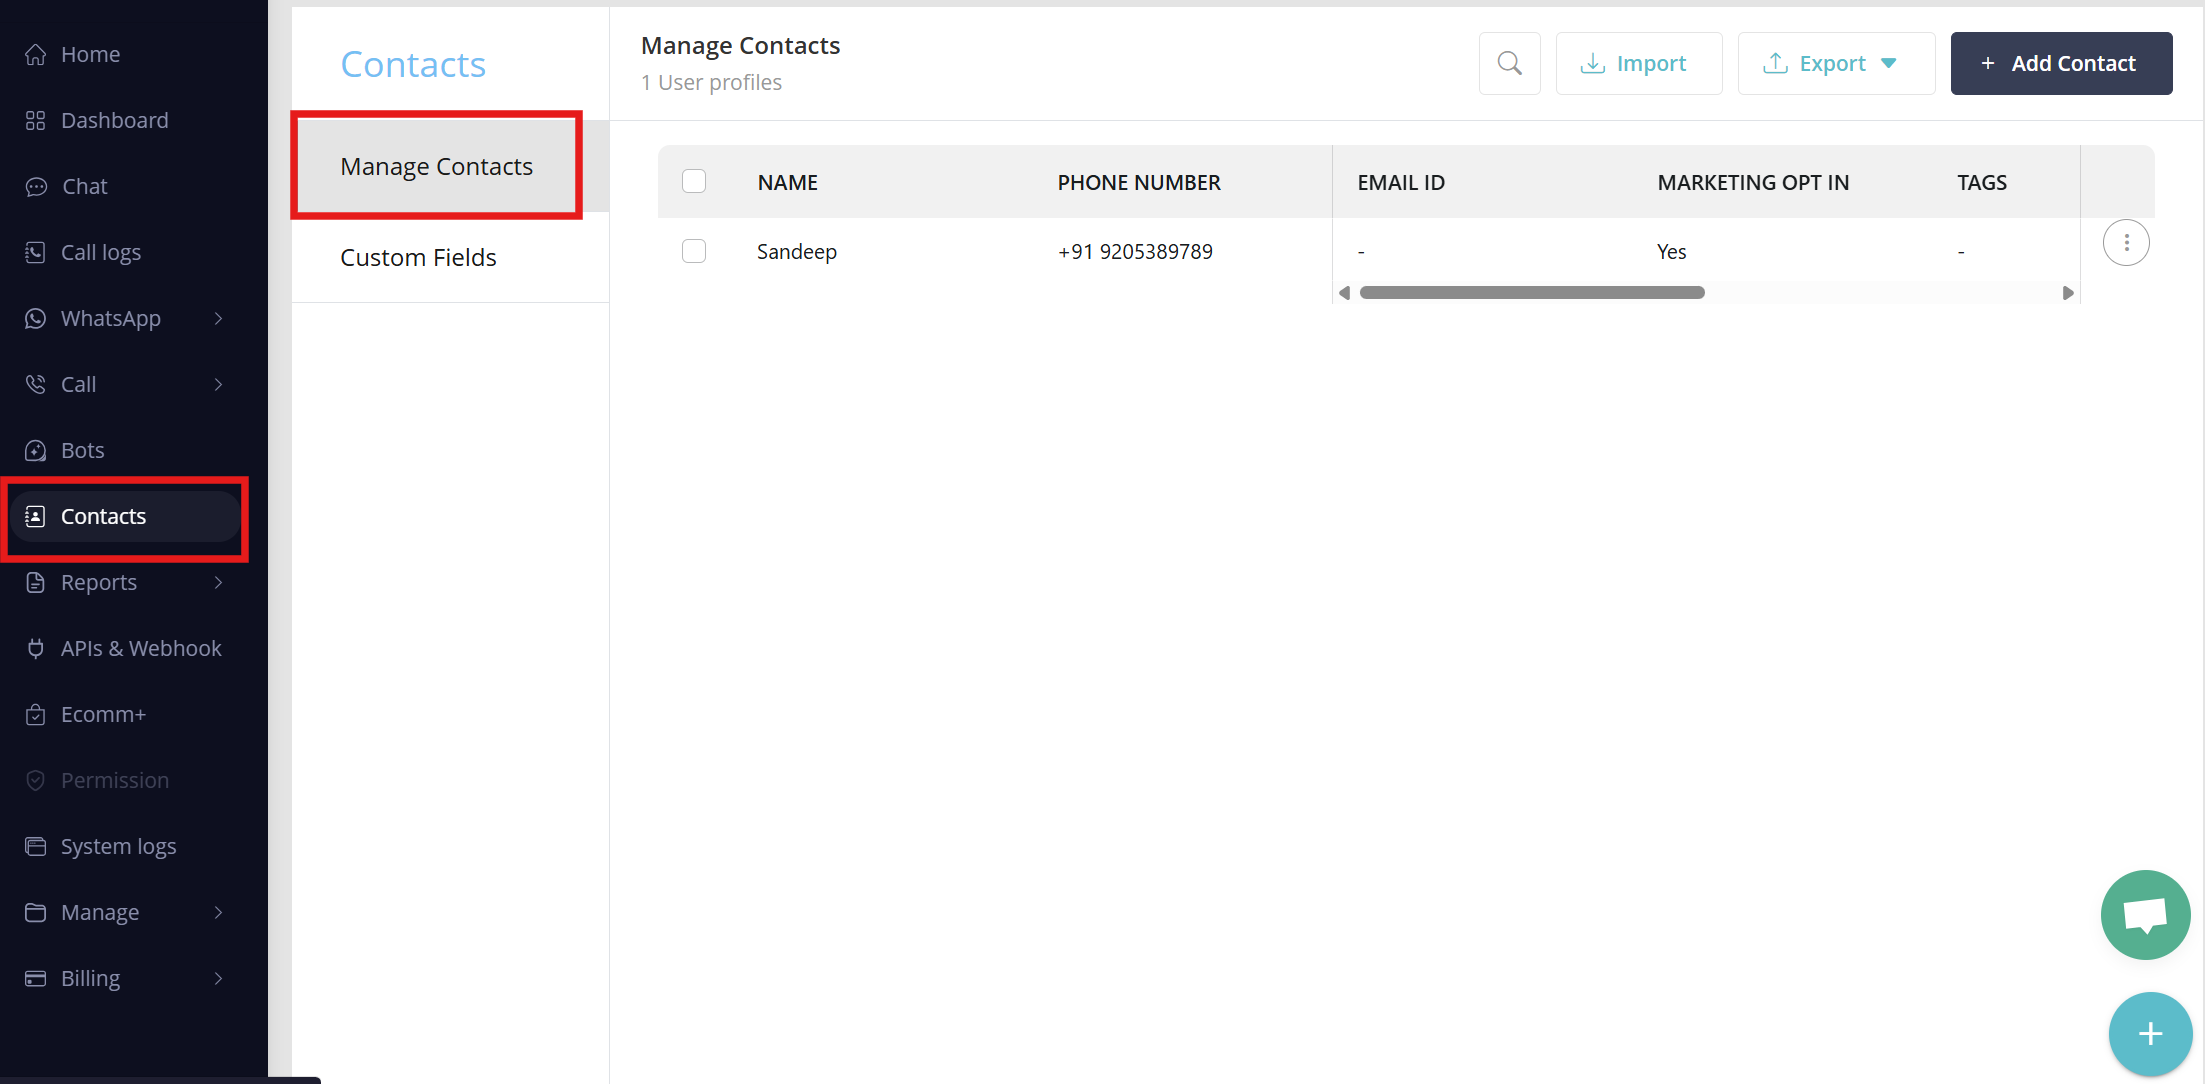The image size is (2205, 1084).
Task: Open Bots from the sidebar
Action: tap(82, 450)
